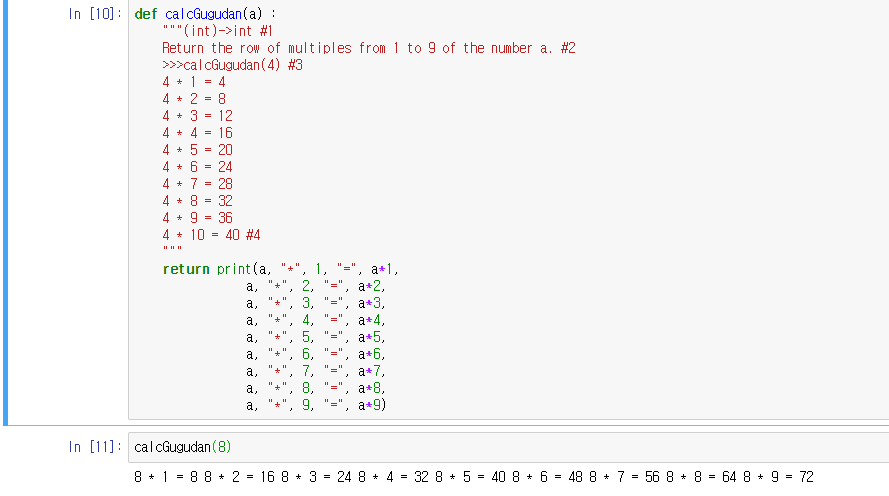Click docstring line '4 * 7 = 28'

(197, 184)
